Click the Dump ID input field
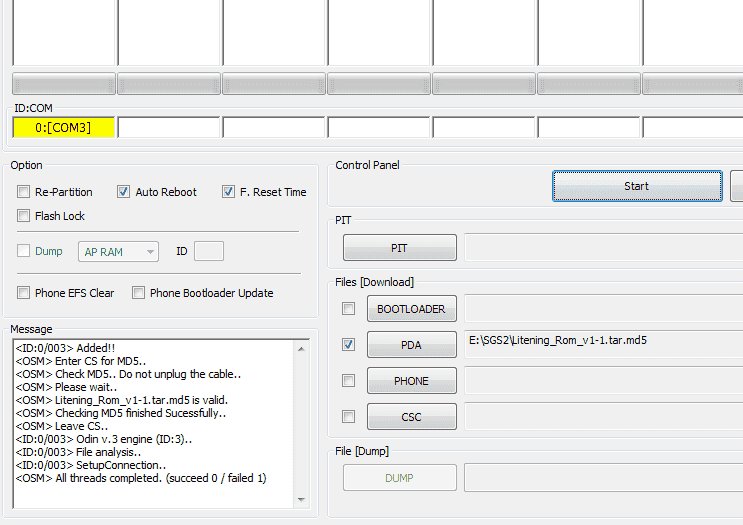Screen dimensions: 743x525 pos(209,251)
